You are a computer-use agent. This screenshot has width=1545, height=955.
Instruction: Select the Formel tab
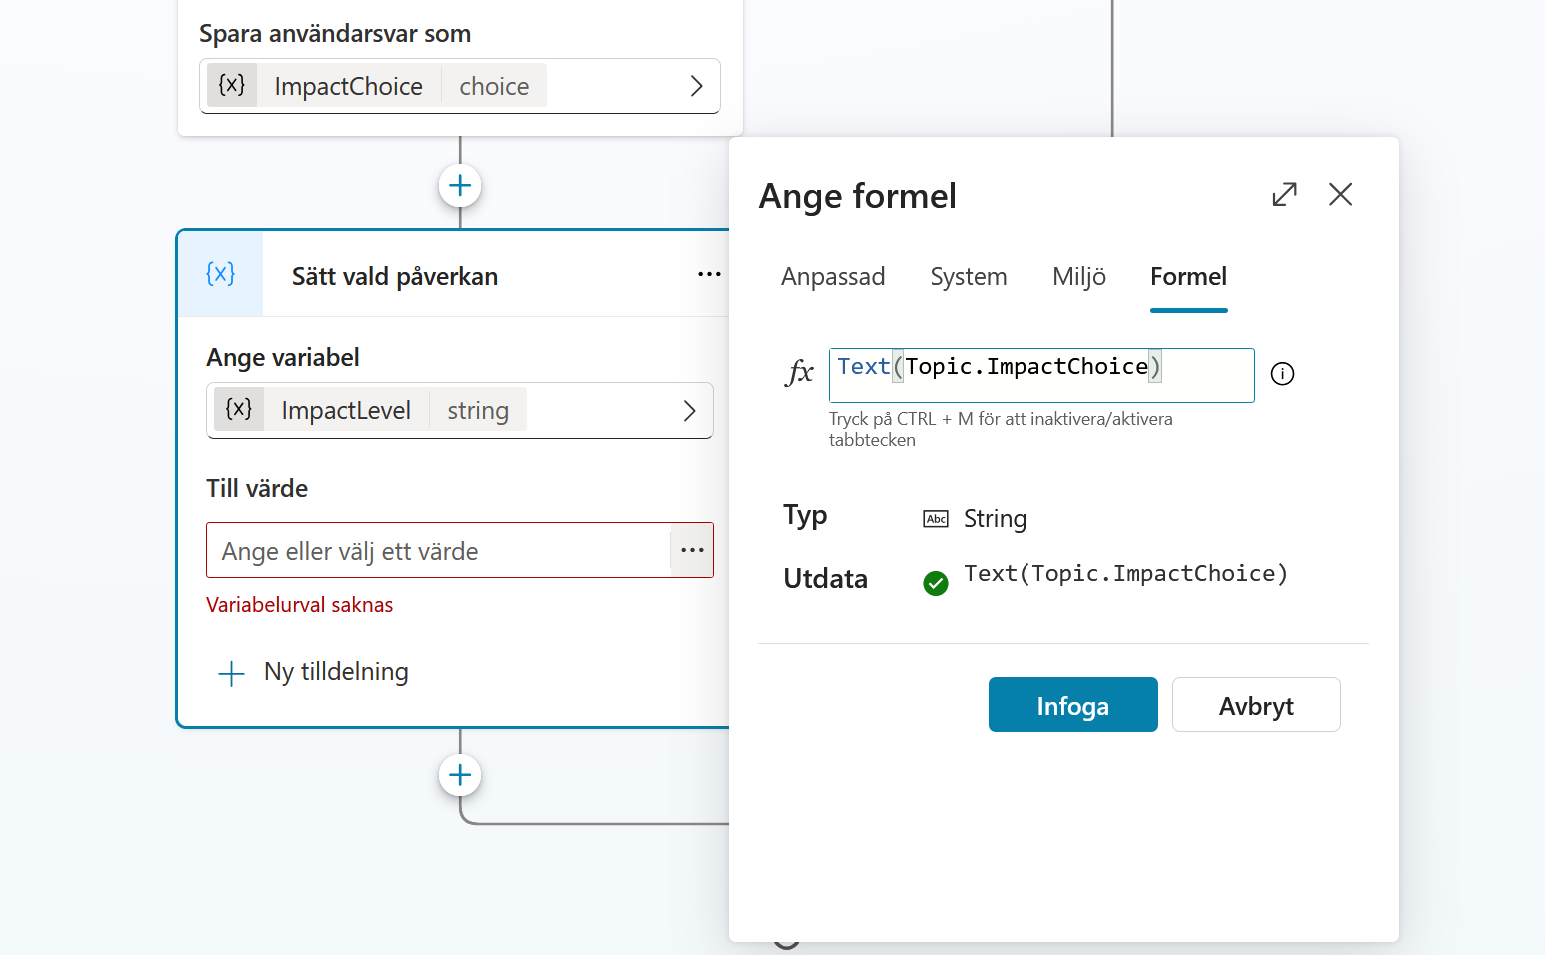pyautogui.click(x=1188, y=277)
